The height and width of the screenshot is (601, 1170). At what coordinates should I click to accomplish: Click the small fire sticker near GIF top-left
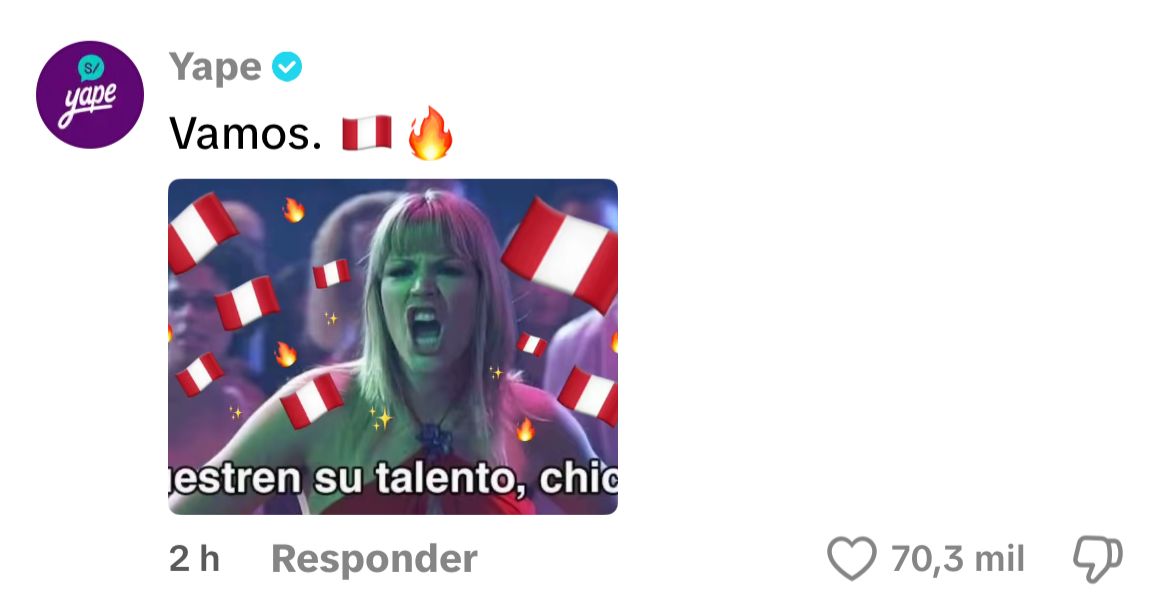[293, 210]
